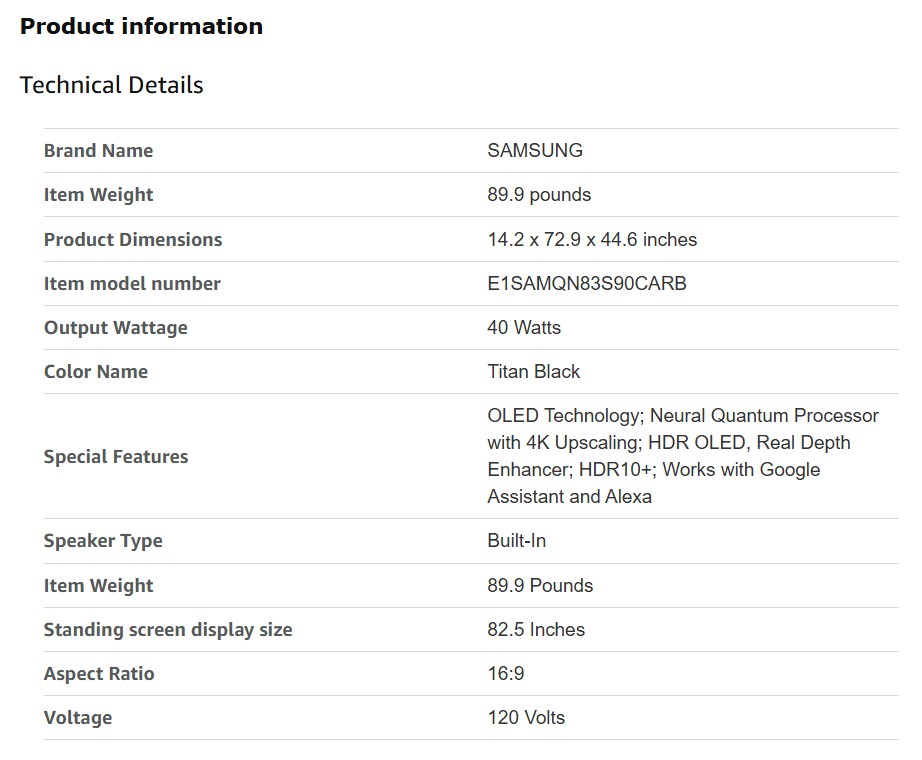Image resolution: width=922 pixels, height=760 pixels.
Task: Click the "Technical Details" subheading
Action: (111, 85)
